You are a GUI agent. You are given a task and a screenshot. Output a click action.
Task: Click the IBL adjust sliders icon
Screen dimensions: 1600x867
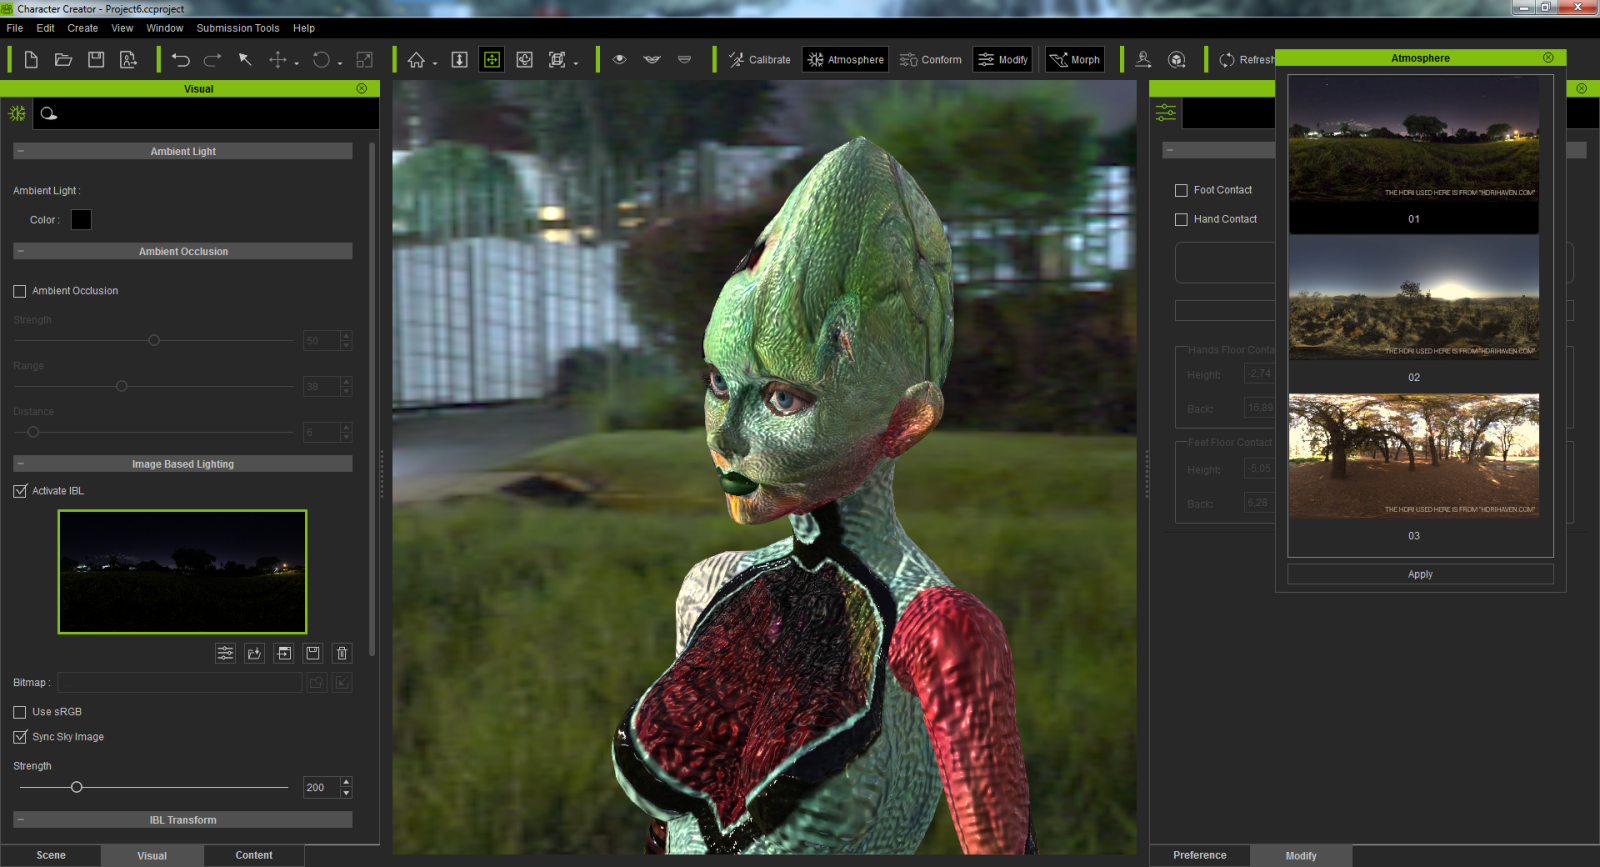tap(226, 653)
